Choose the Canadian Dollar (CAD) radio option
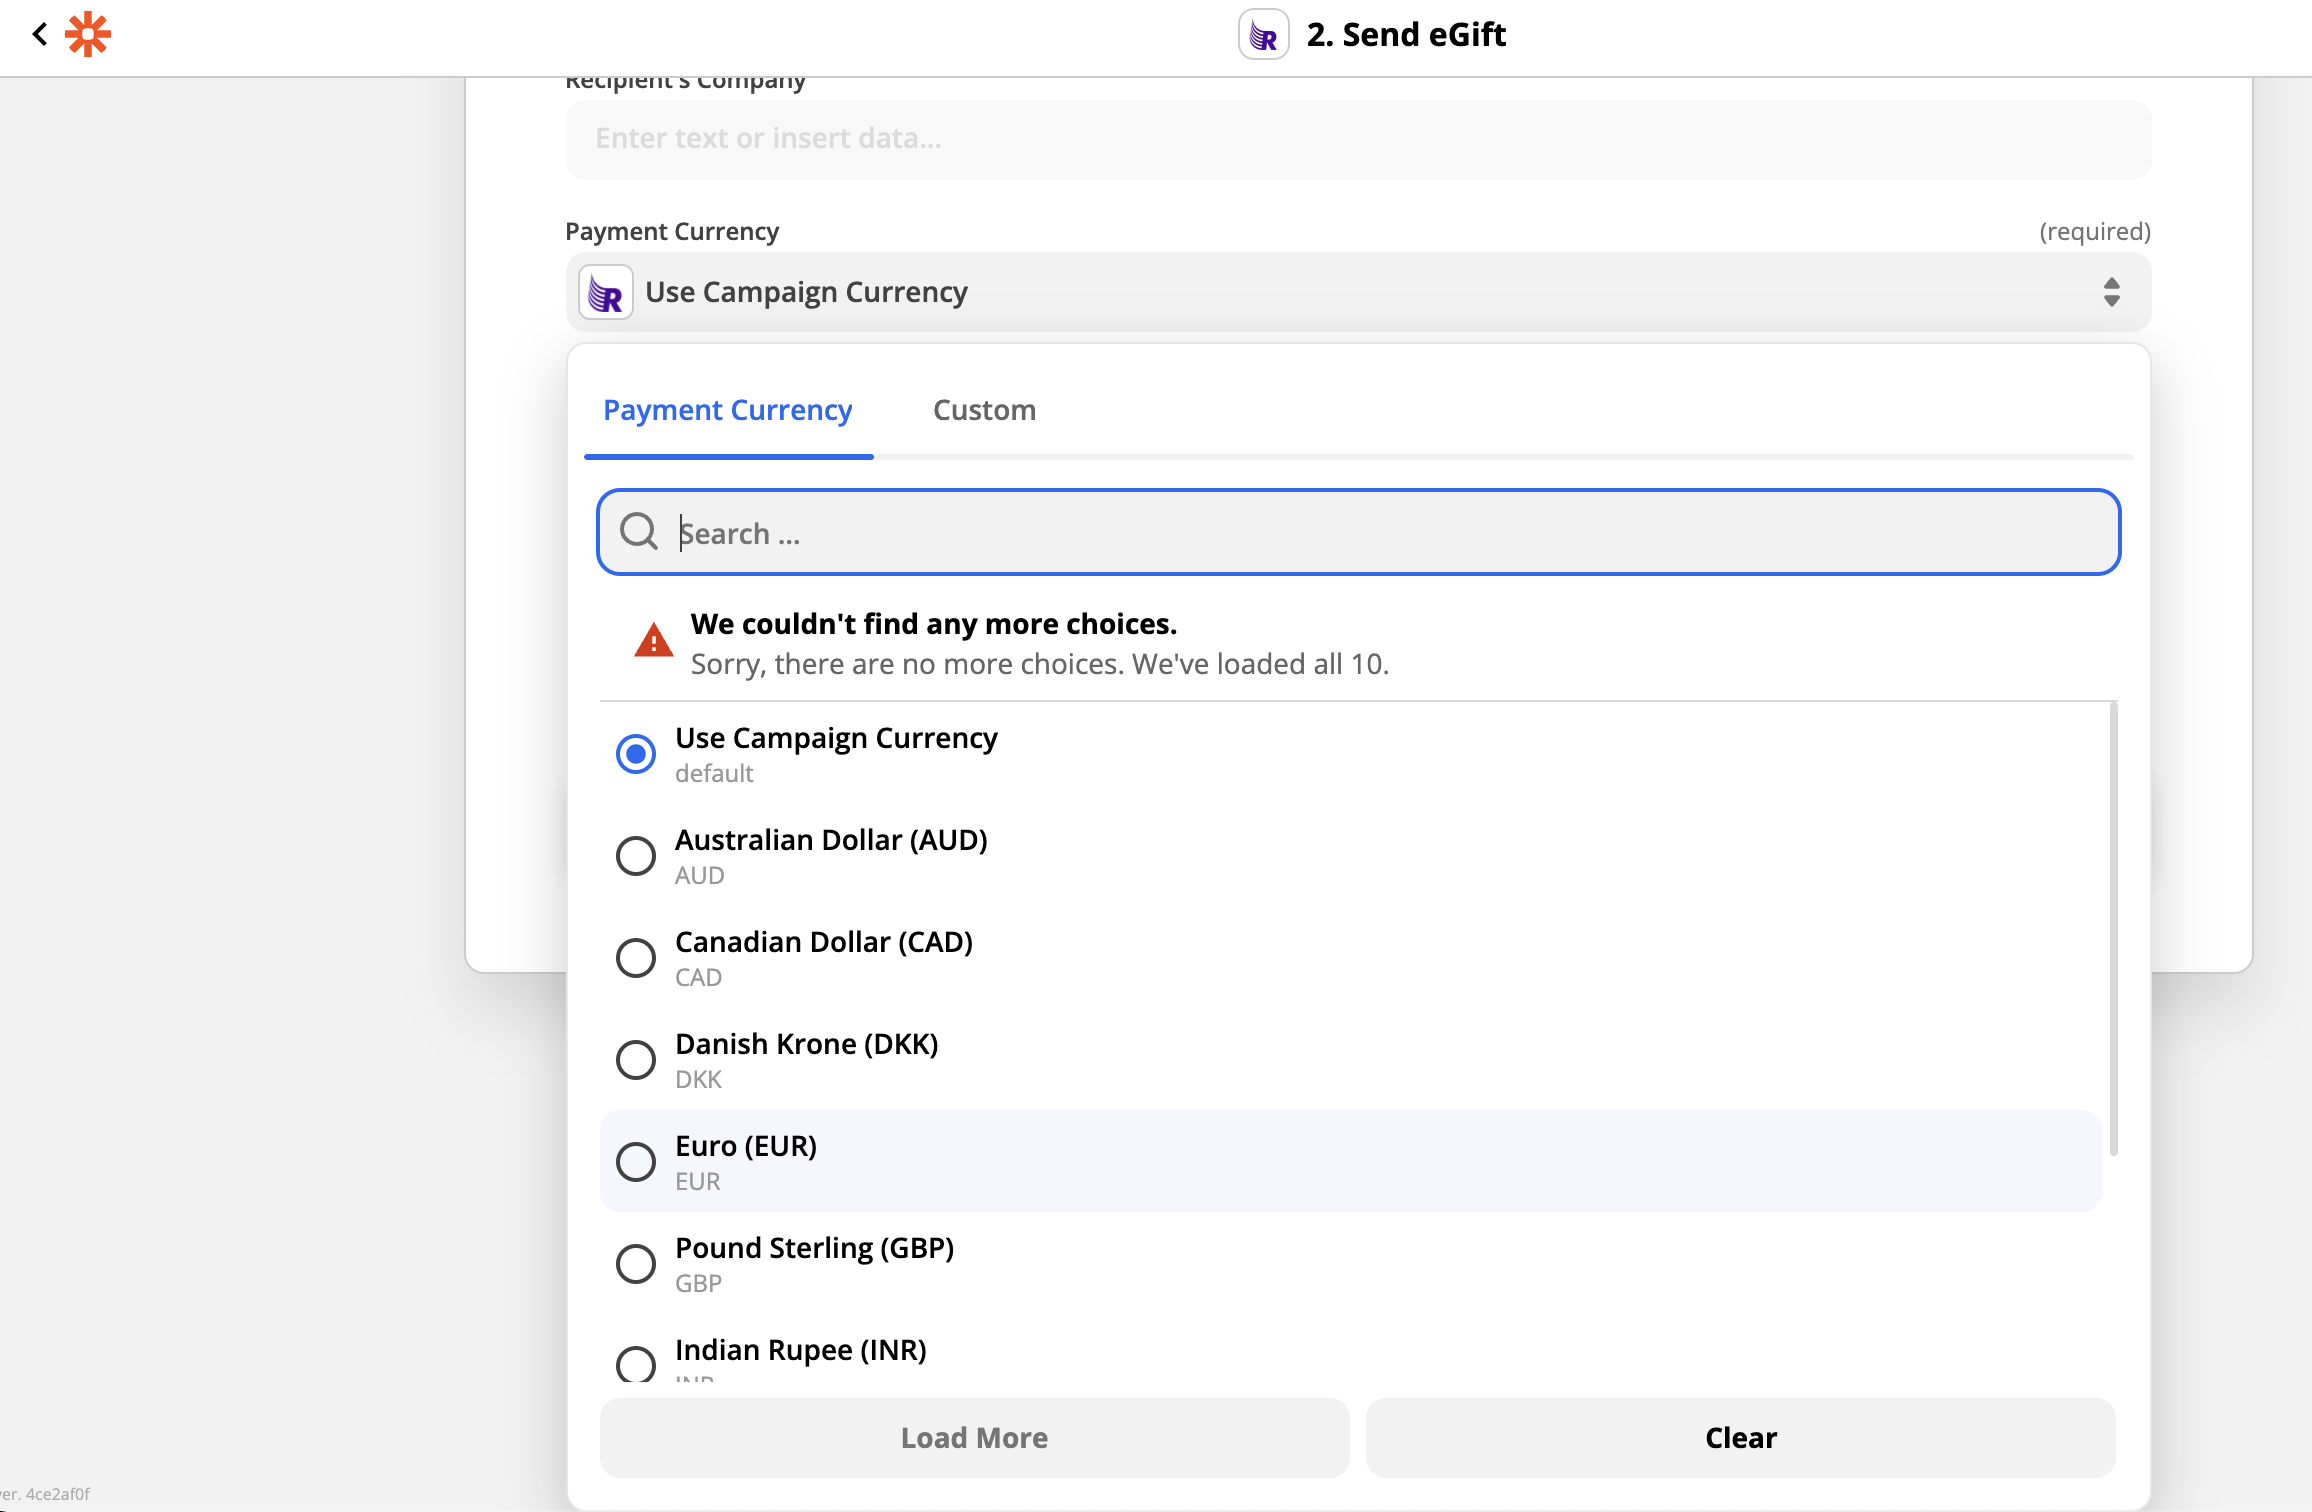Image resolution: width=2312 pixels, height=1512 pixels. coord(636,958)
